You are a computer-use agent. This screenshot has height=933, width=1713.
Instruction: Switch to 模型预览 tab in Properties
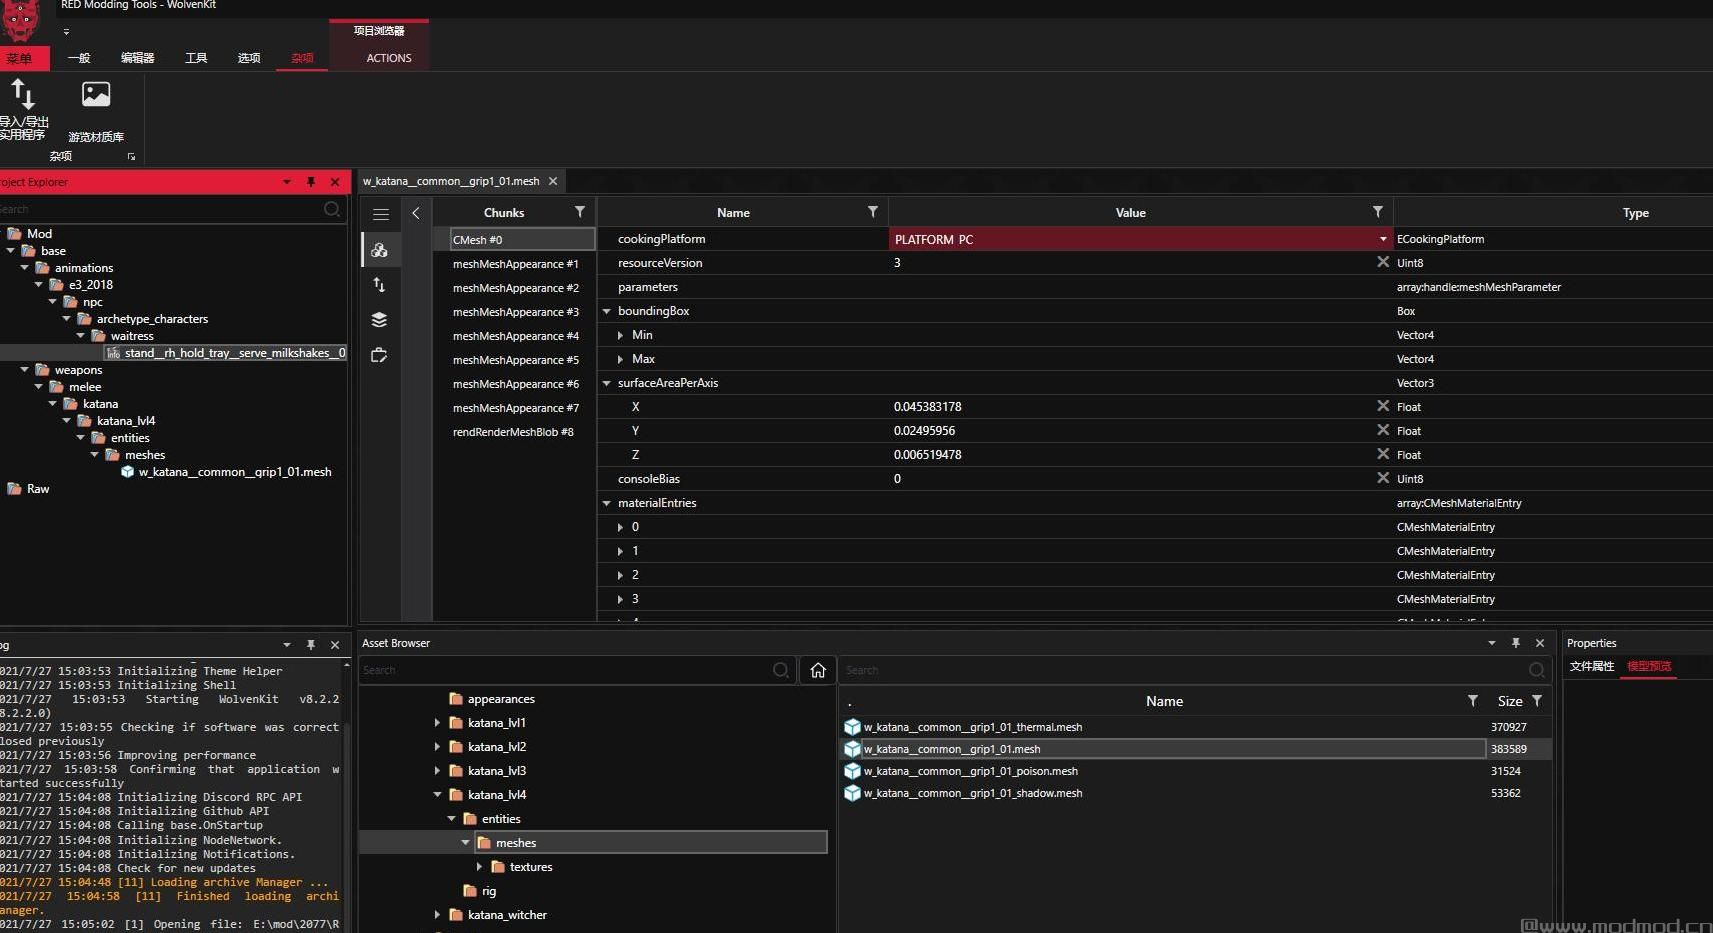click(x=1649, y=666)
